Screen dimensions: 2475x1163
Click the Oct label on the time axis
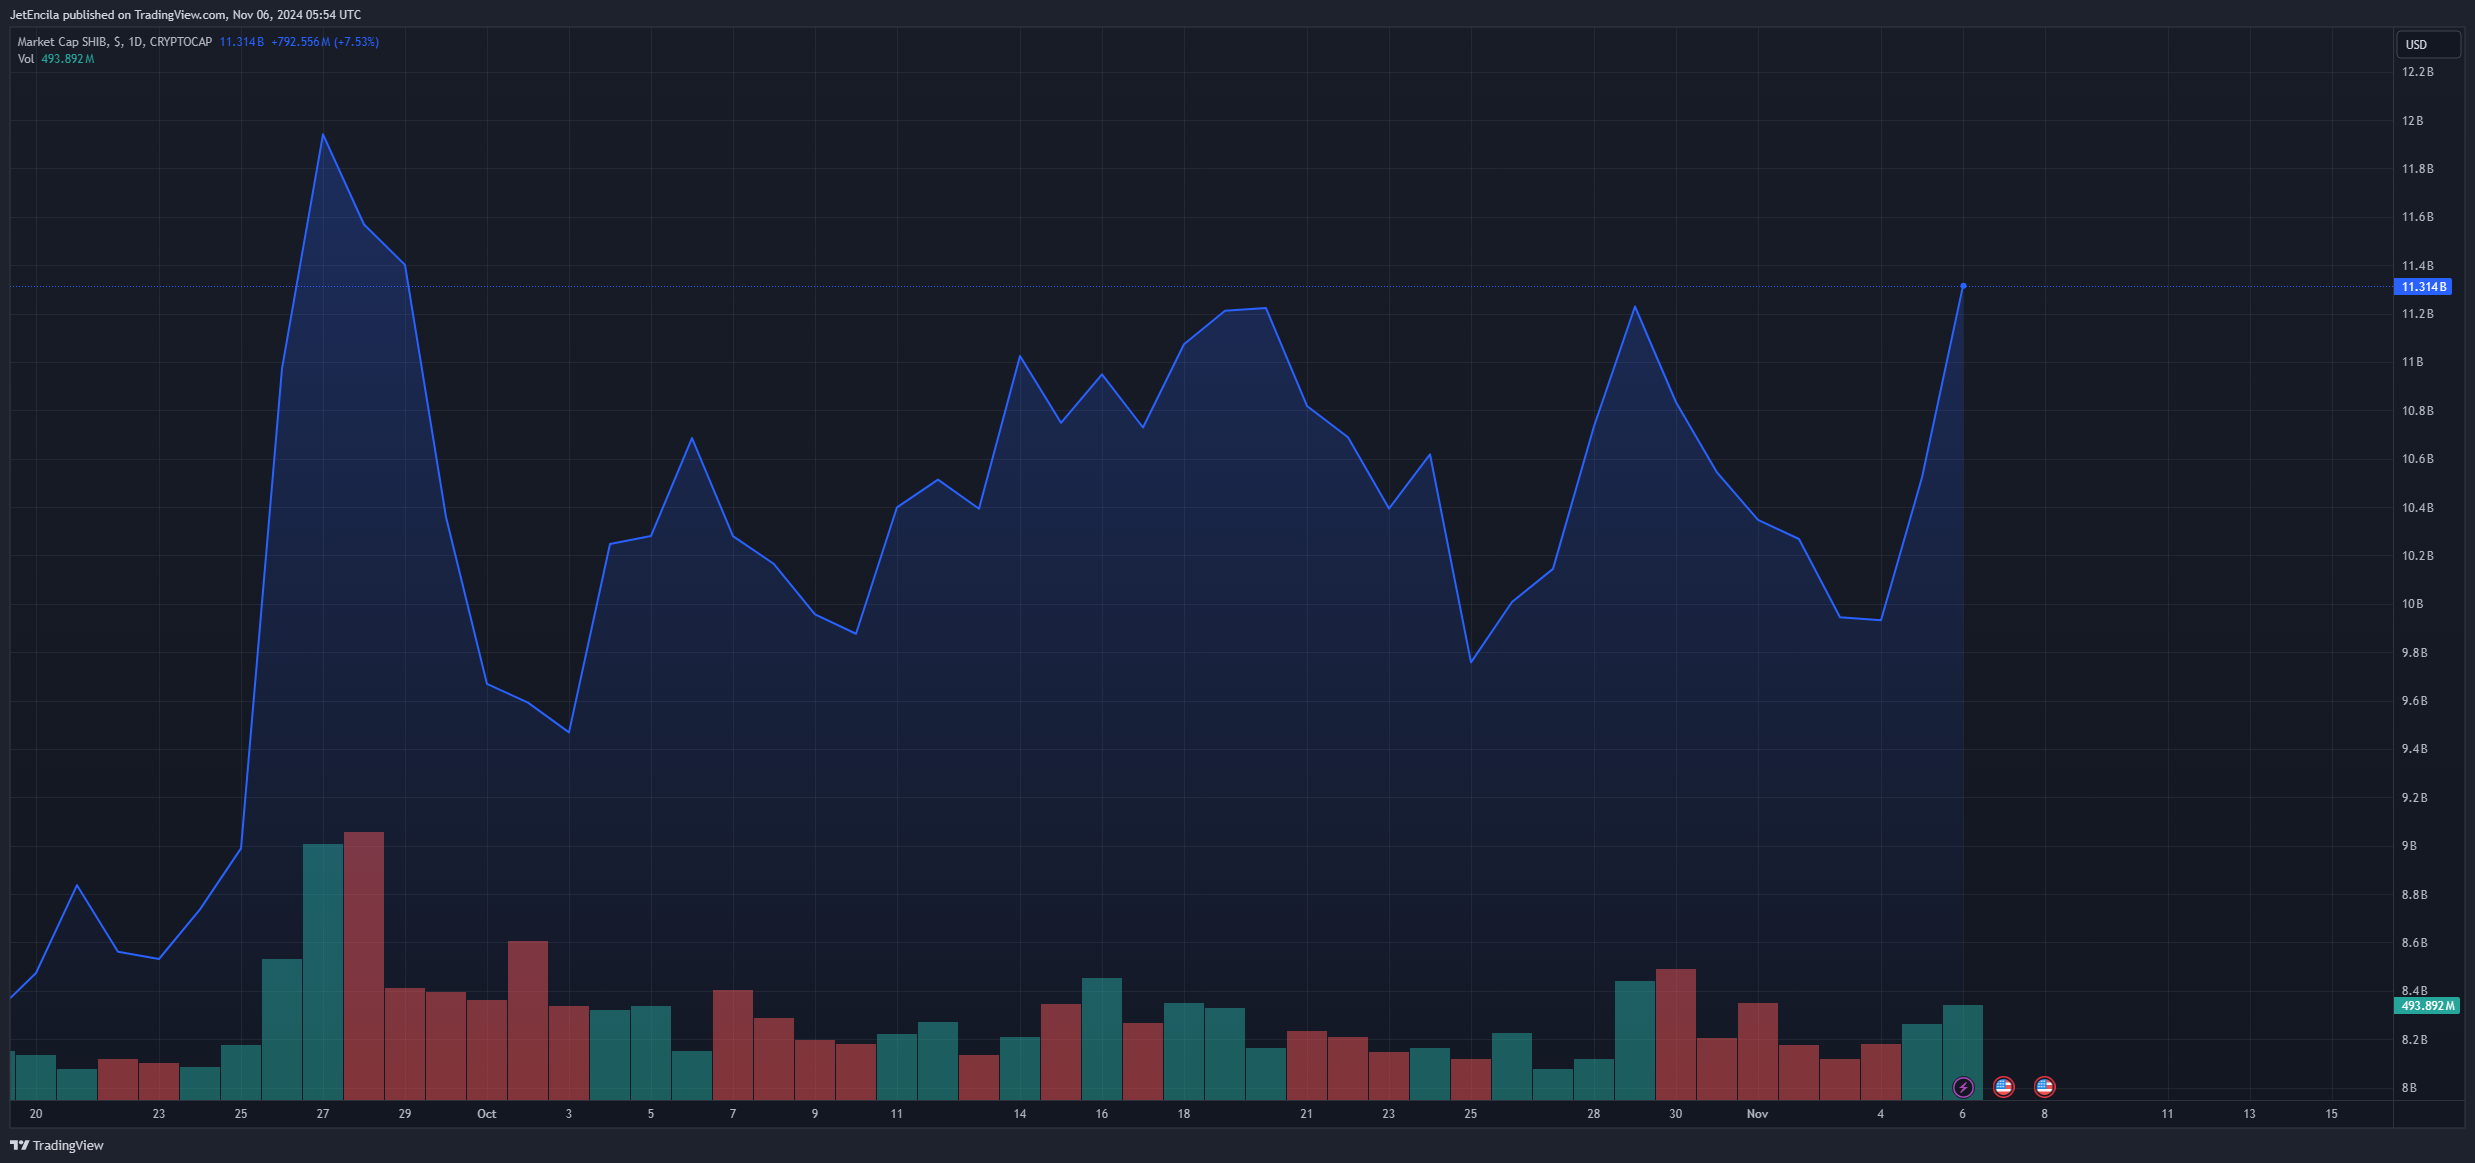point(486,1114)
